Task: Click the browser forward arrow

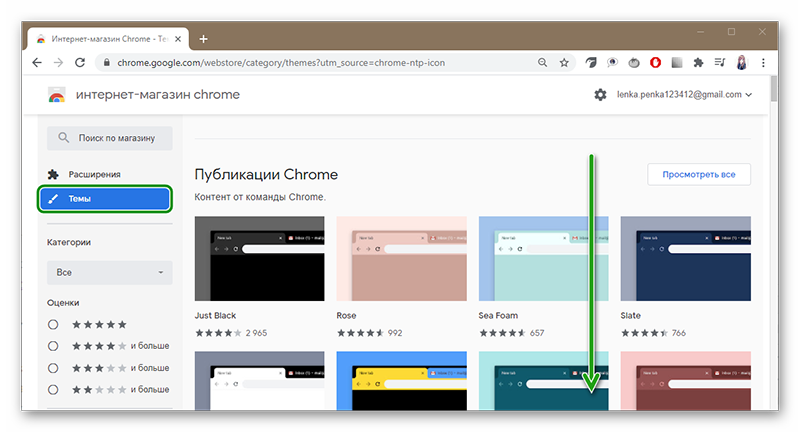Action: pyautogui.click(x=58, y=63)
